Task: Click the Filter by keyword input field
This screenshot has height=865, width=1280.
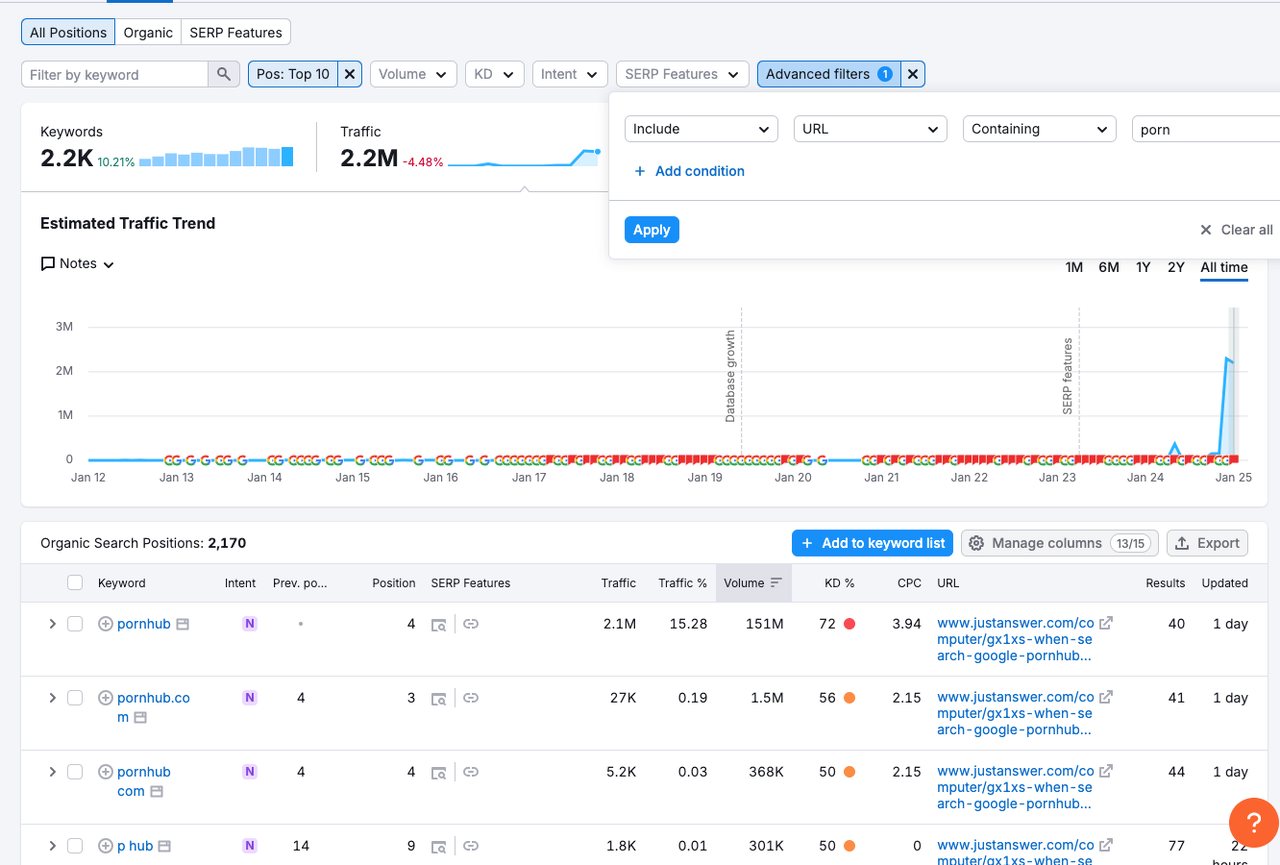Action: coord(114,74)
